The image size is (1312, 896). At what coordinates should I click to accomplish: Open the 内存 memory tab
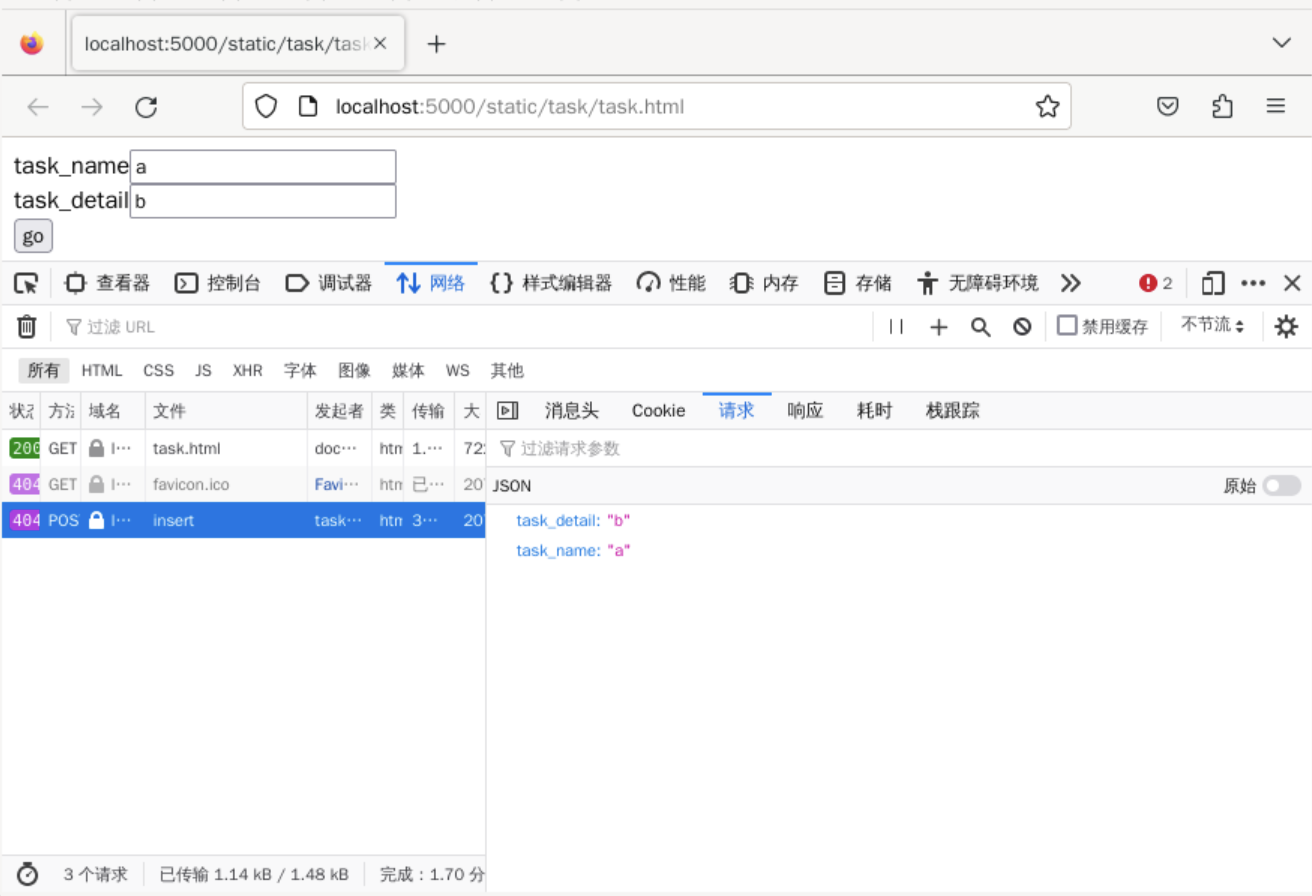[764, 284]
